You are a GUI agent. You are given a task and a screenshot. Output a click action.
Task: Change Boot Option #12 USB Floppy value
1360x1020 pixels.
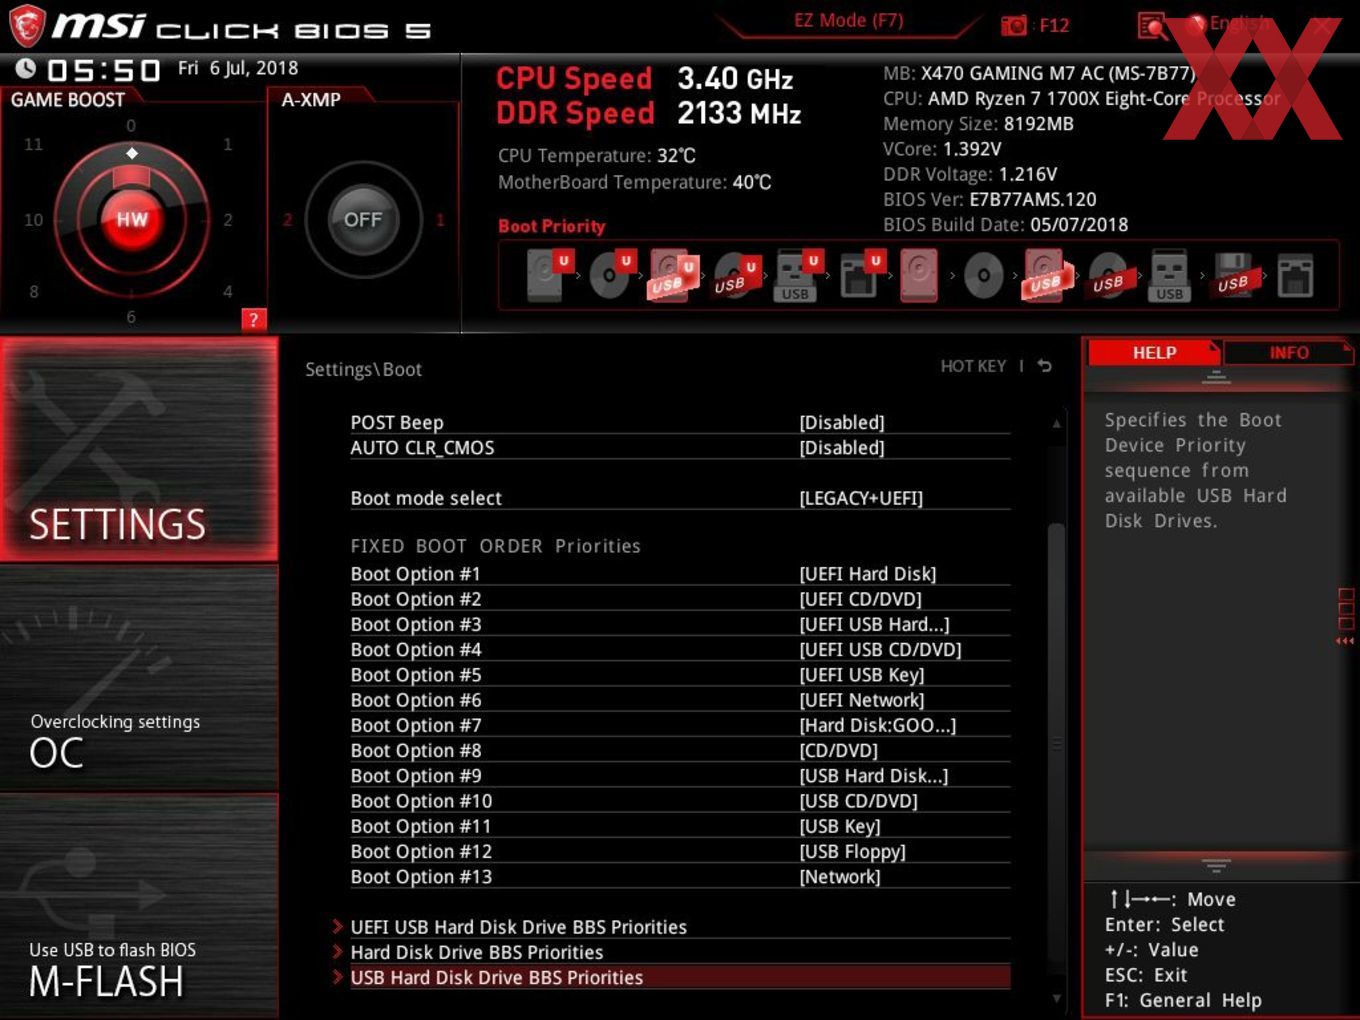point(852,851)
